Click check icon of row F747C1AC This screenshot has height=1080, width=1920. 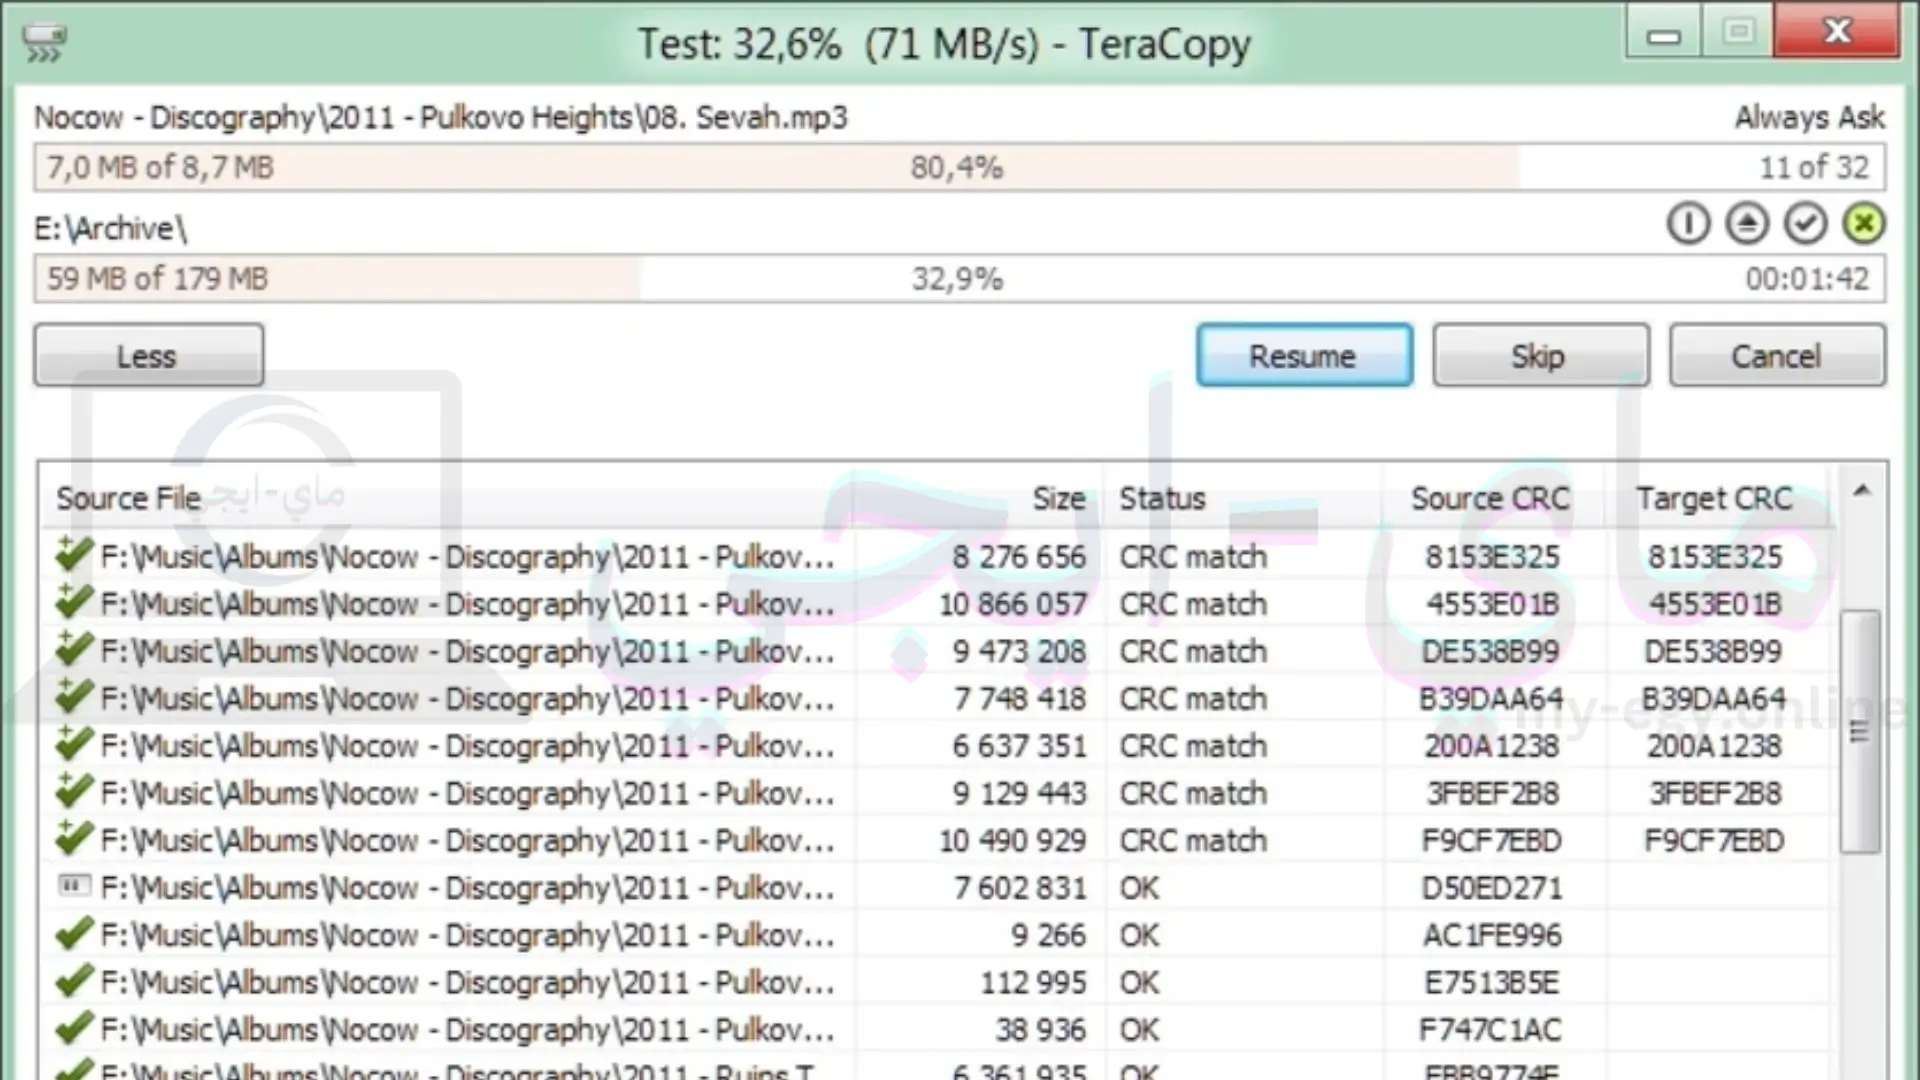click(x=74, y=1028)
